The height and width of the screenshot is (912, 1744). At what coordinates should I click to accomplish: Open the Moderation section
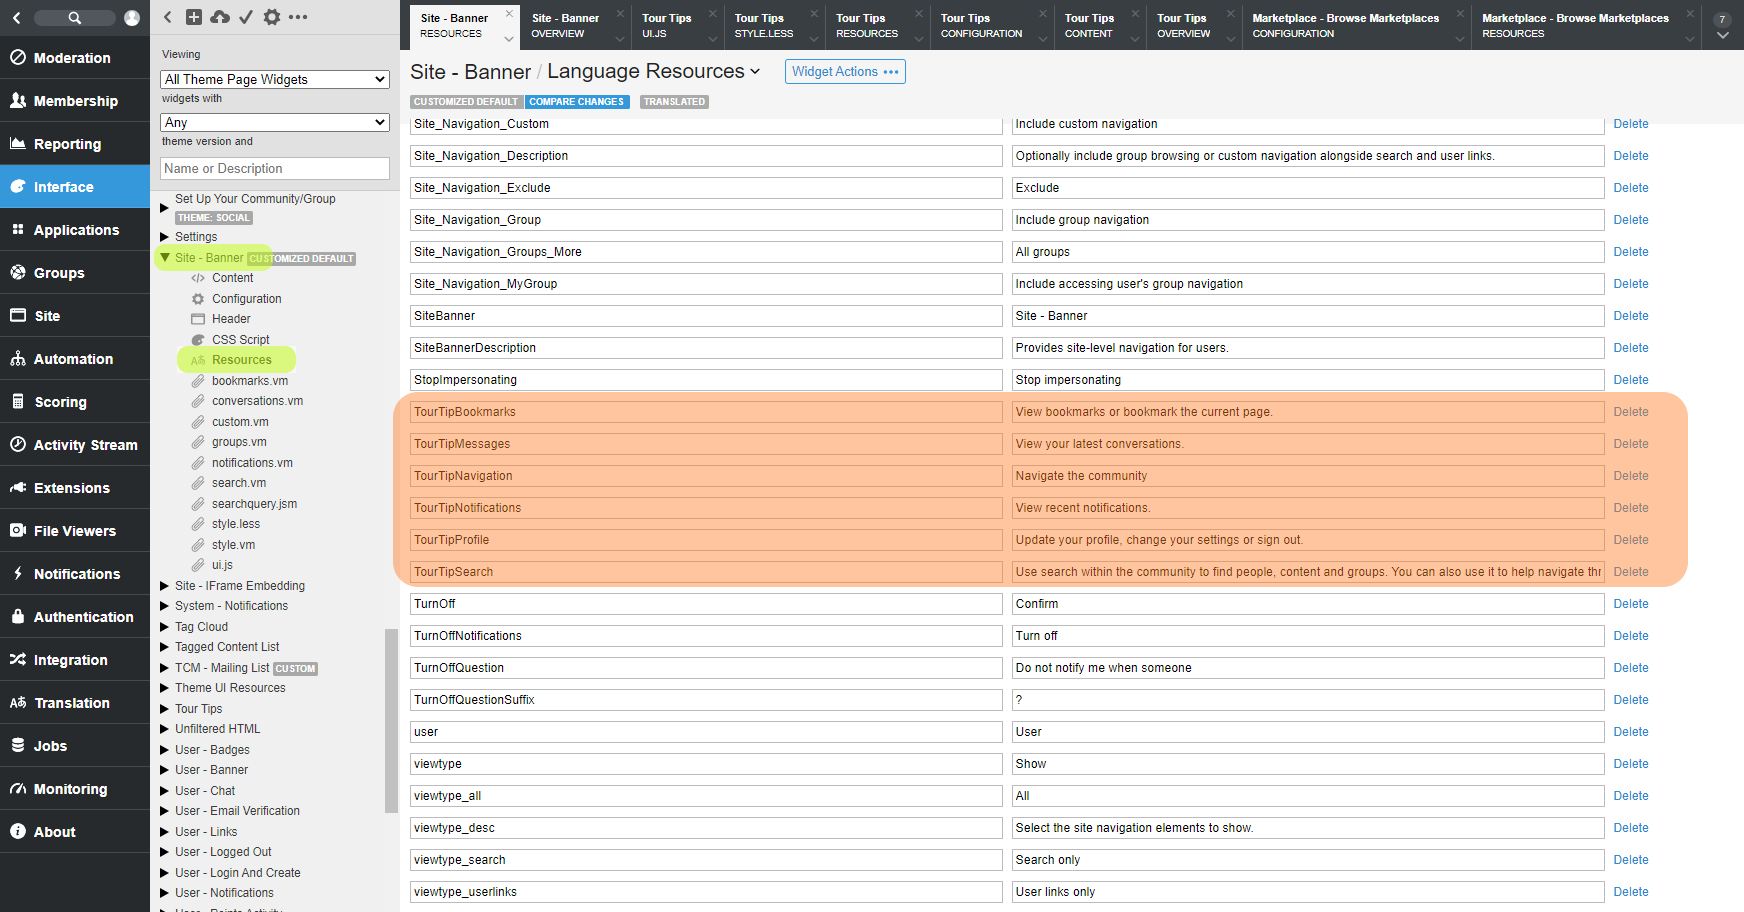point(75,58)
